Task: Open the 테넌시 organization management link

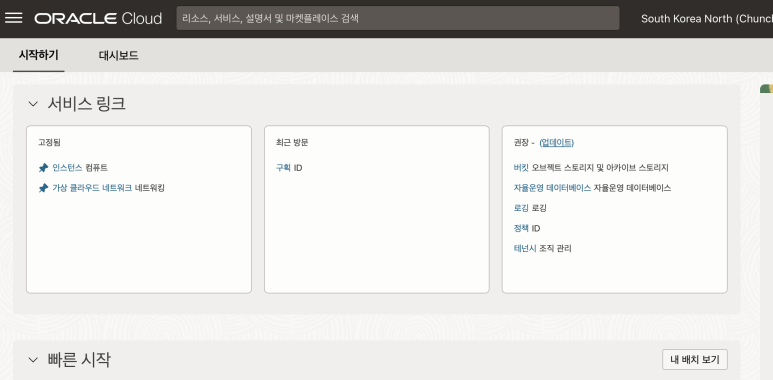Action: pyautogui.click(x=525, y=248)
